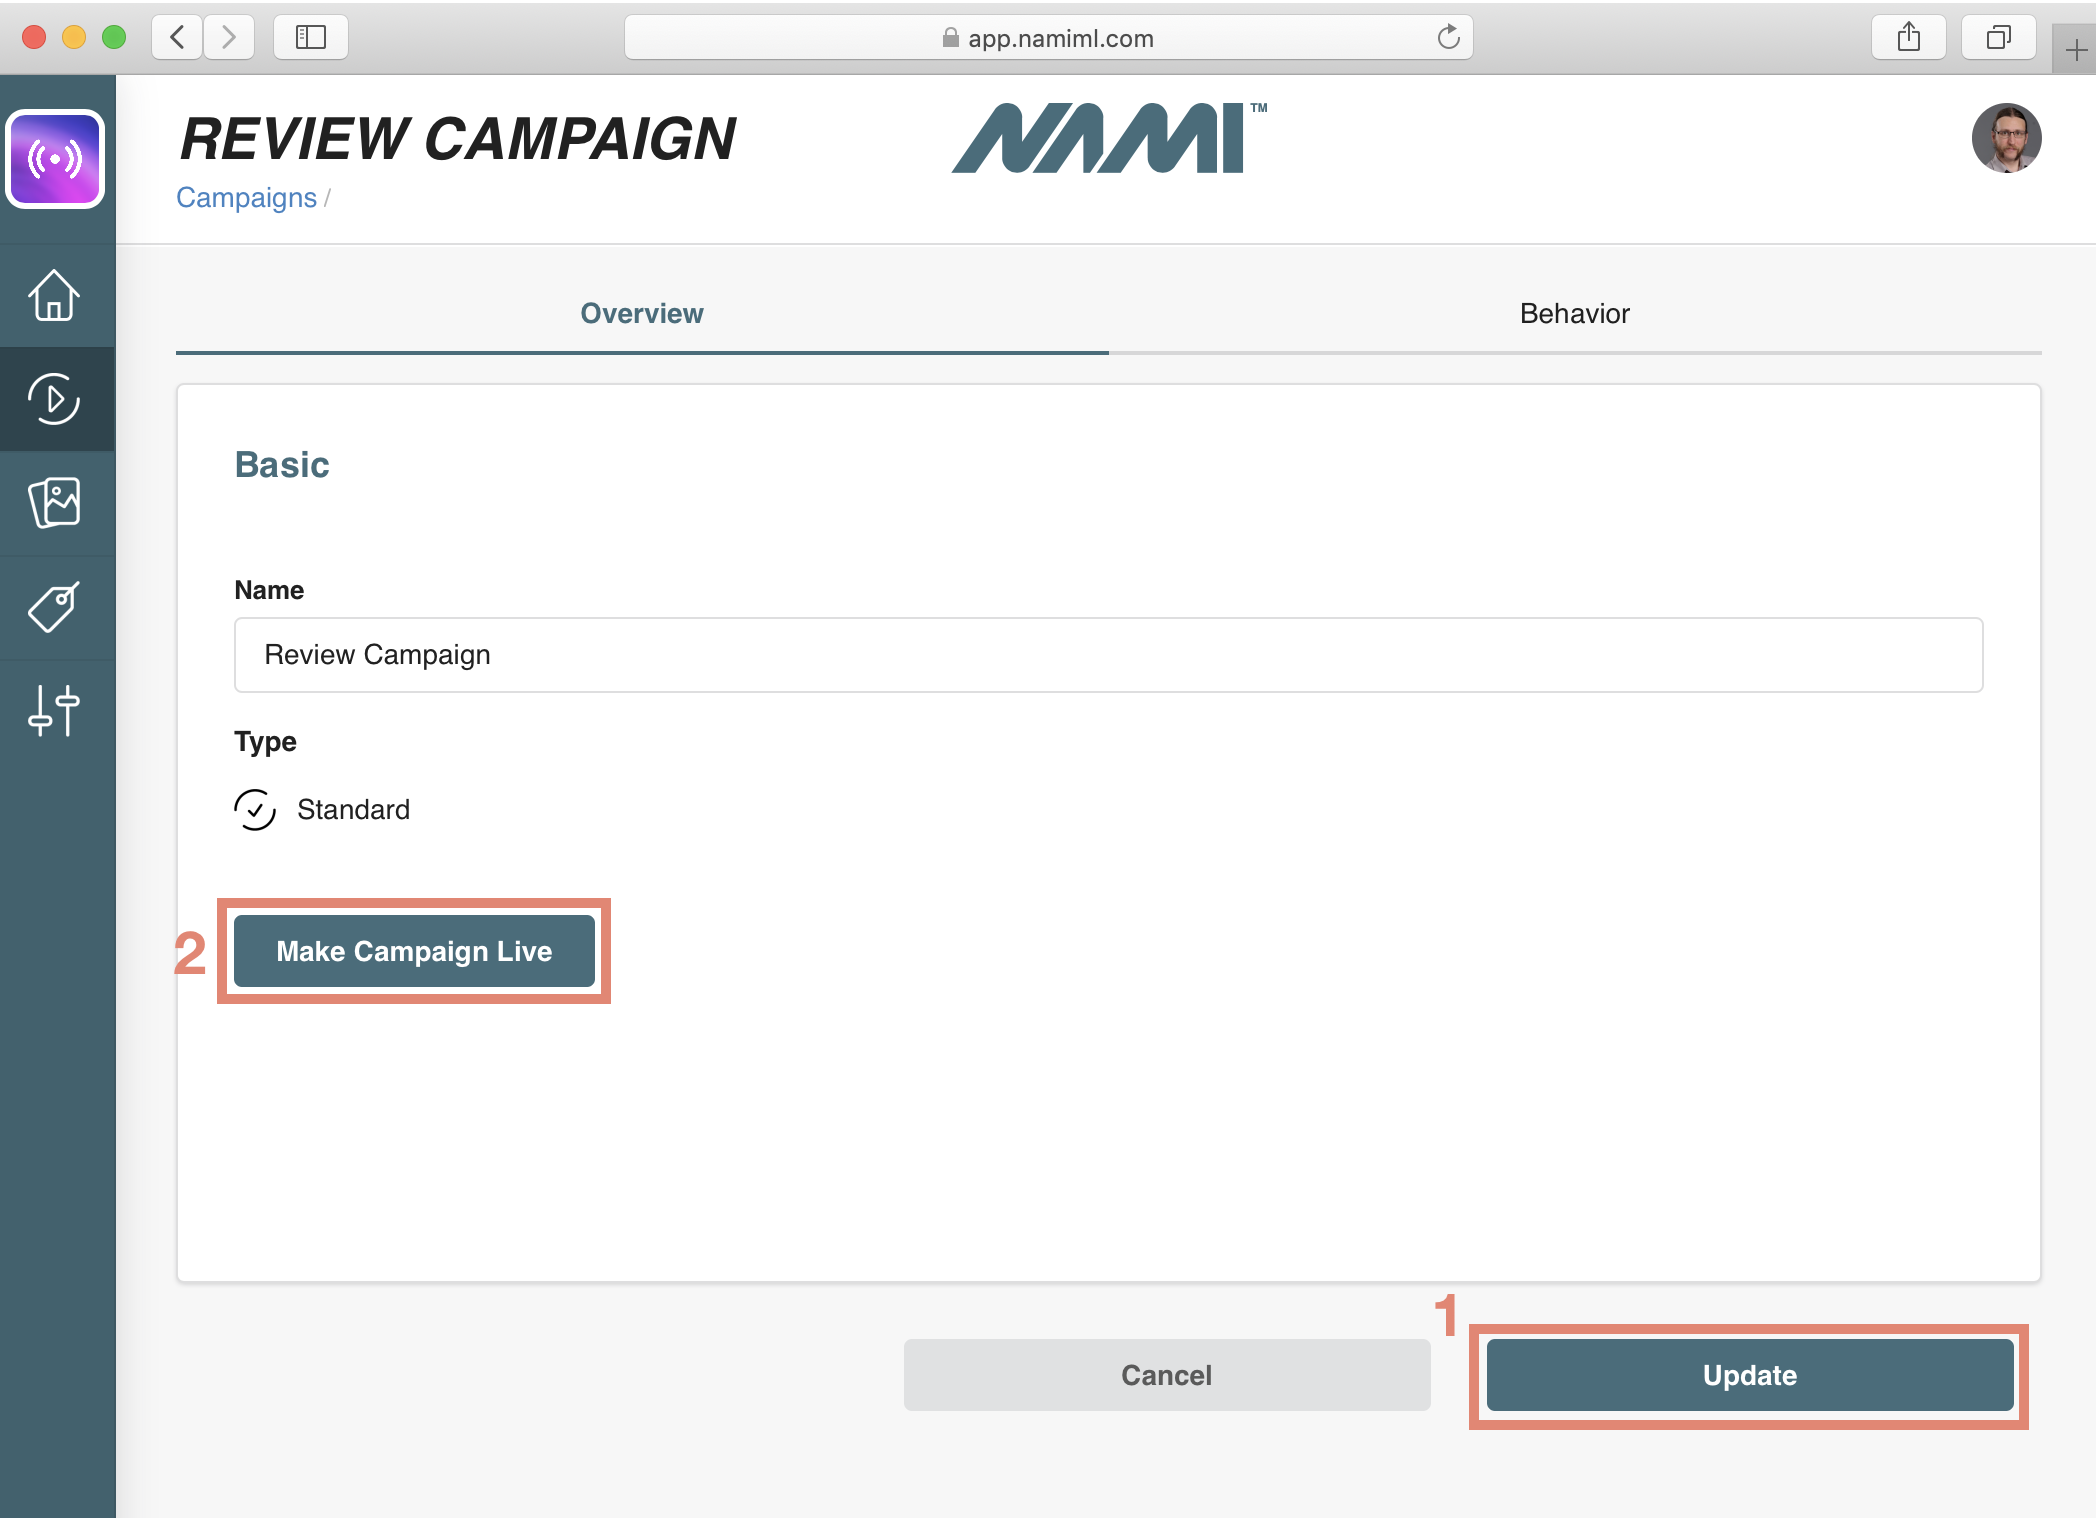Click the purple broadcast app icon
This screenshot has width=2096, height=1518.
[55, 159]
